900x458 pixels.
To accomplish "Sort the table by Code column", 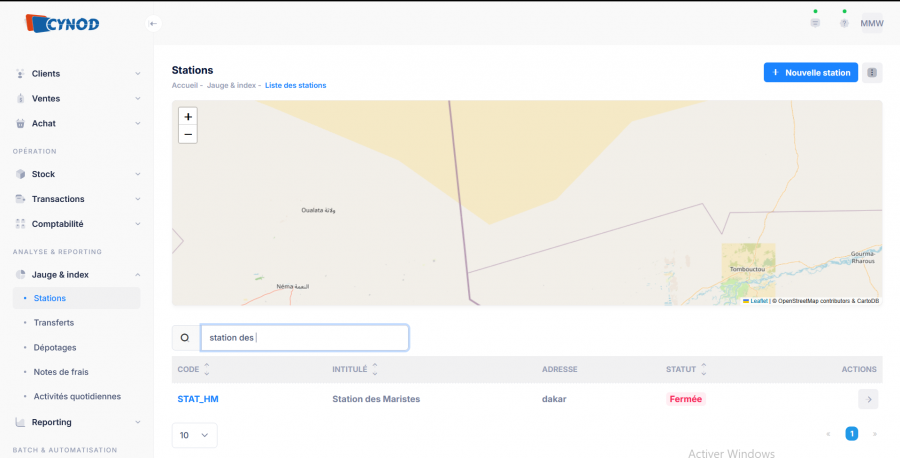I will [x=207, y=369].
